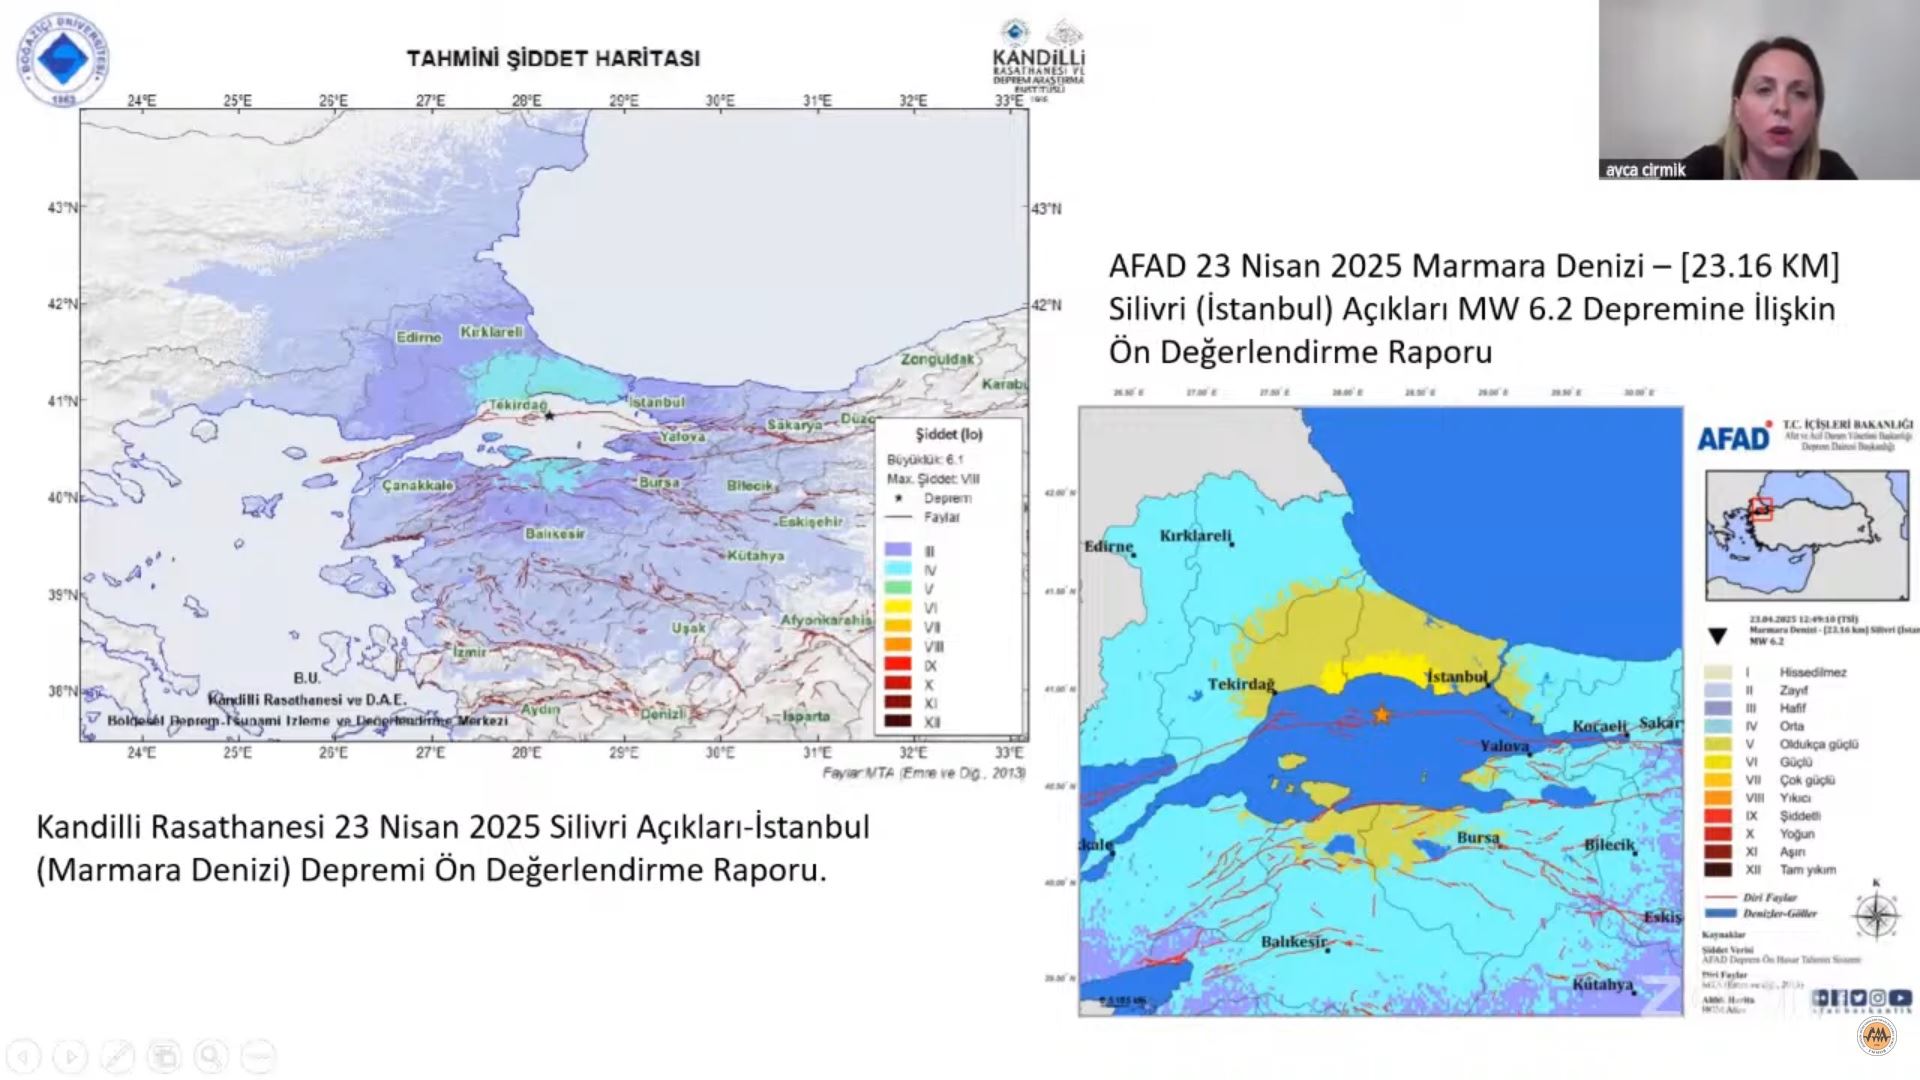This screenshot has height=1080, width=1920.
Task: Click the zoom magnifier slideshow icon
Action: coord(211,1056)
